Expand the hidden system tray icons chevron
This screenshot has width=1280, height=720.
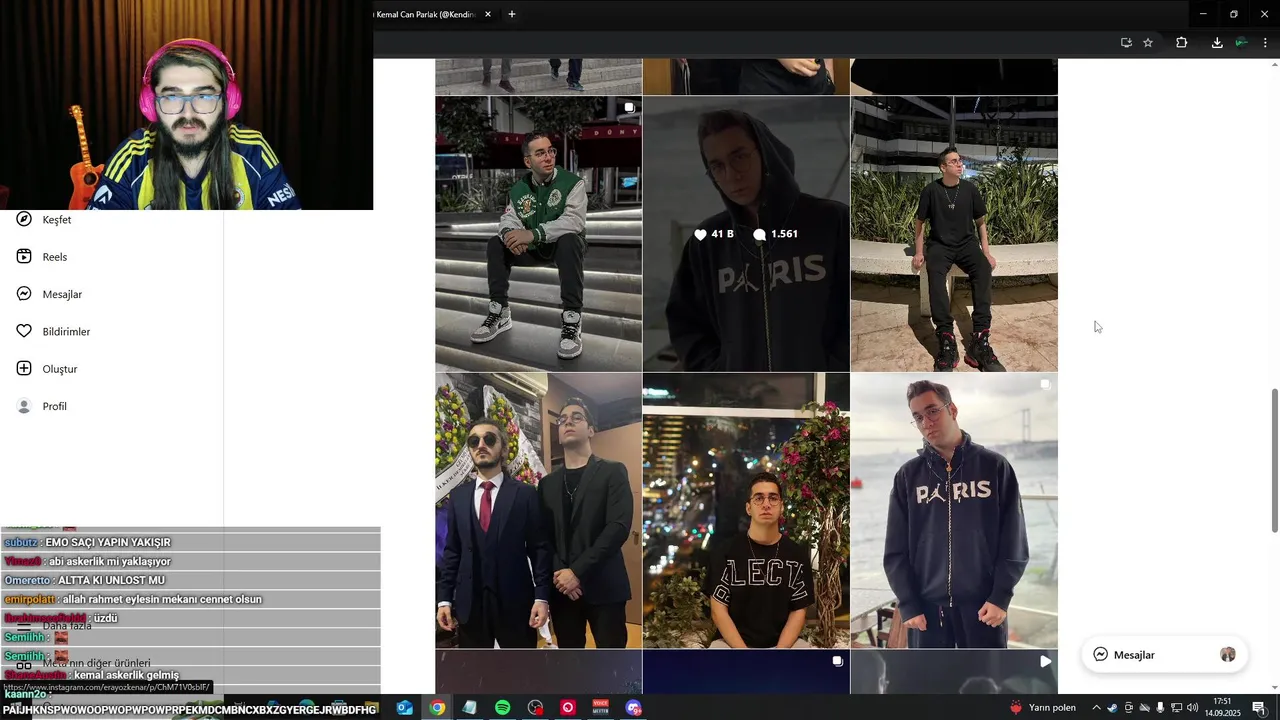(x=1096, y=708)
